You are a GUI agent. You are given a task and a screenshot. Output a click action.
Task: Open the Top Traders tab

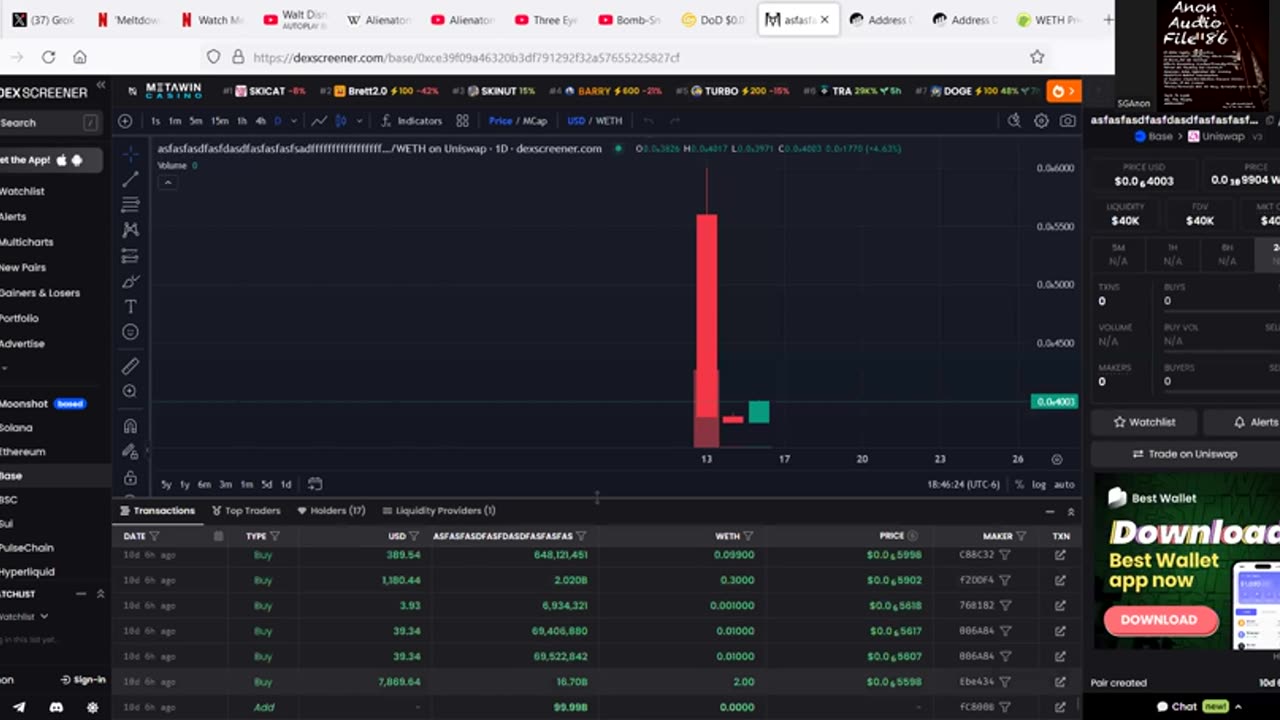[246, 510]
